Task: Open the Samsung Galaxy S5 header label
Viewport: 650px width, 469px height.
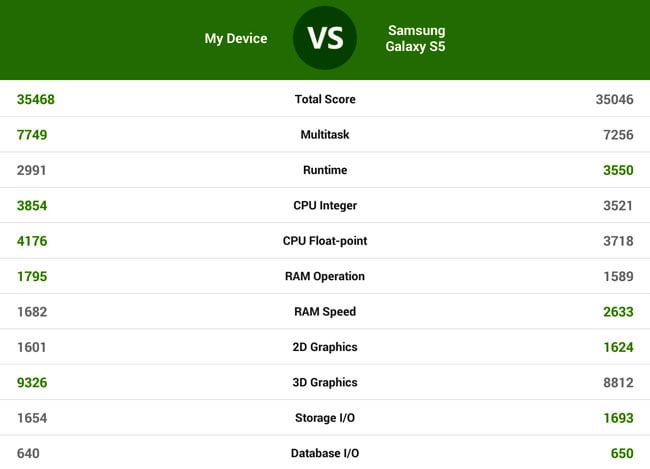Action: click(415, 38)
